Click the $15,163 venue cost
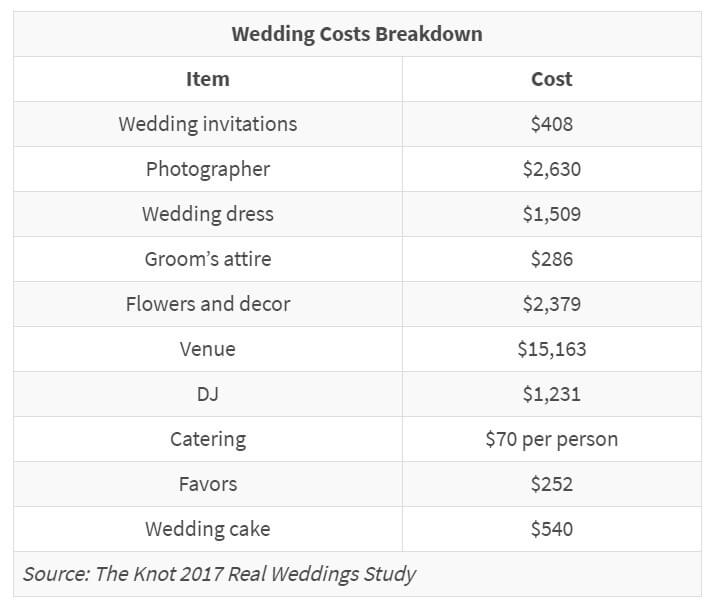This screenshot has width=715, height=605. pos(552,349)
